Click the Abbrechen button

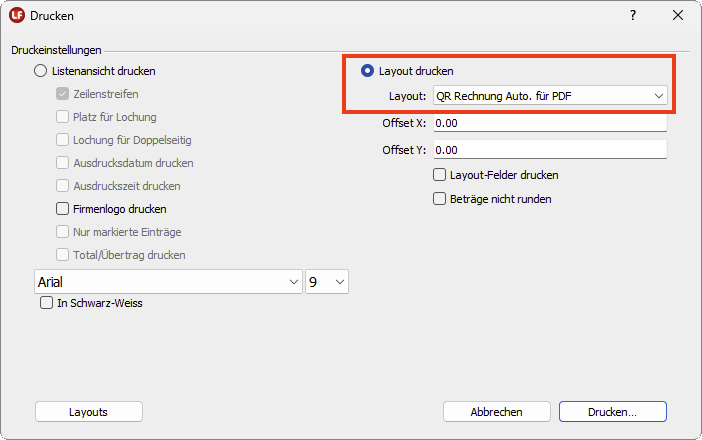coord(496,412)
